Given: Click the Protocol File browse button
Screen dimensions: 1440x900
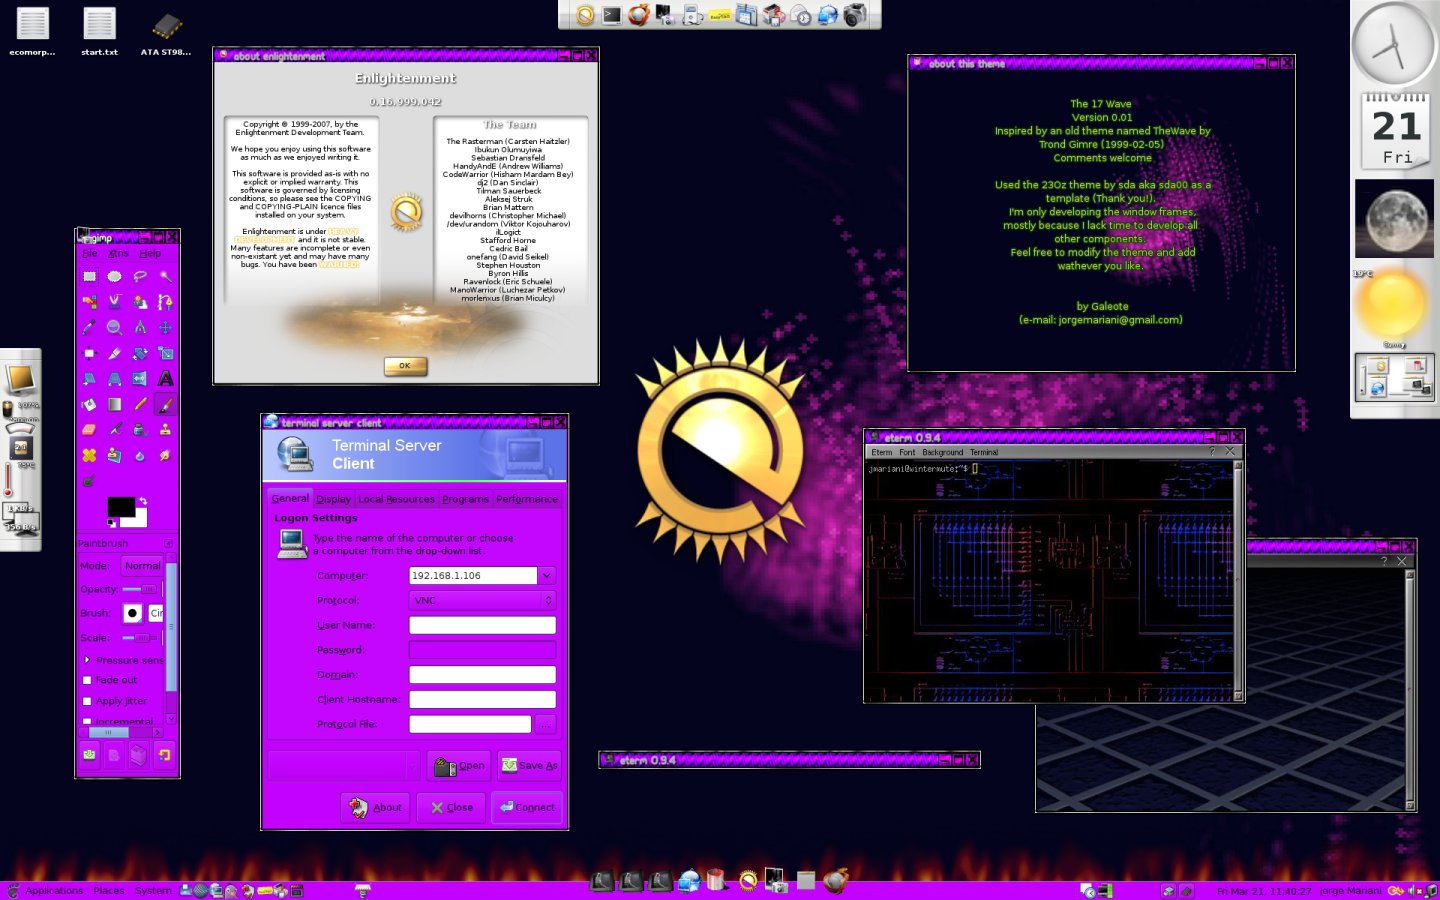Looking at the screenshot, I should point(546,724).
